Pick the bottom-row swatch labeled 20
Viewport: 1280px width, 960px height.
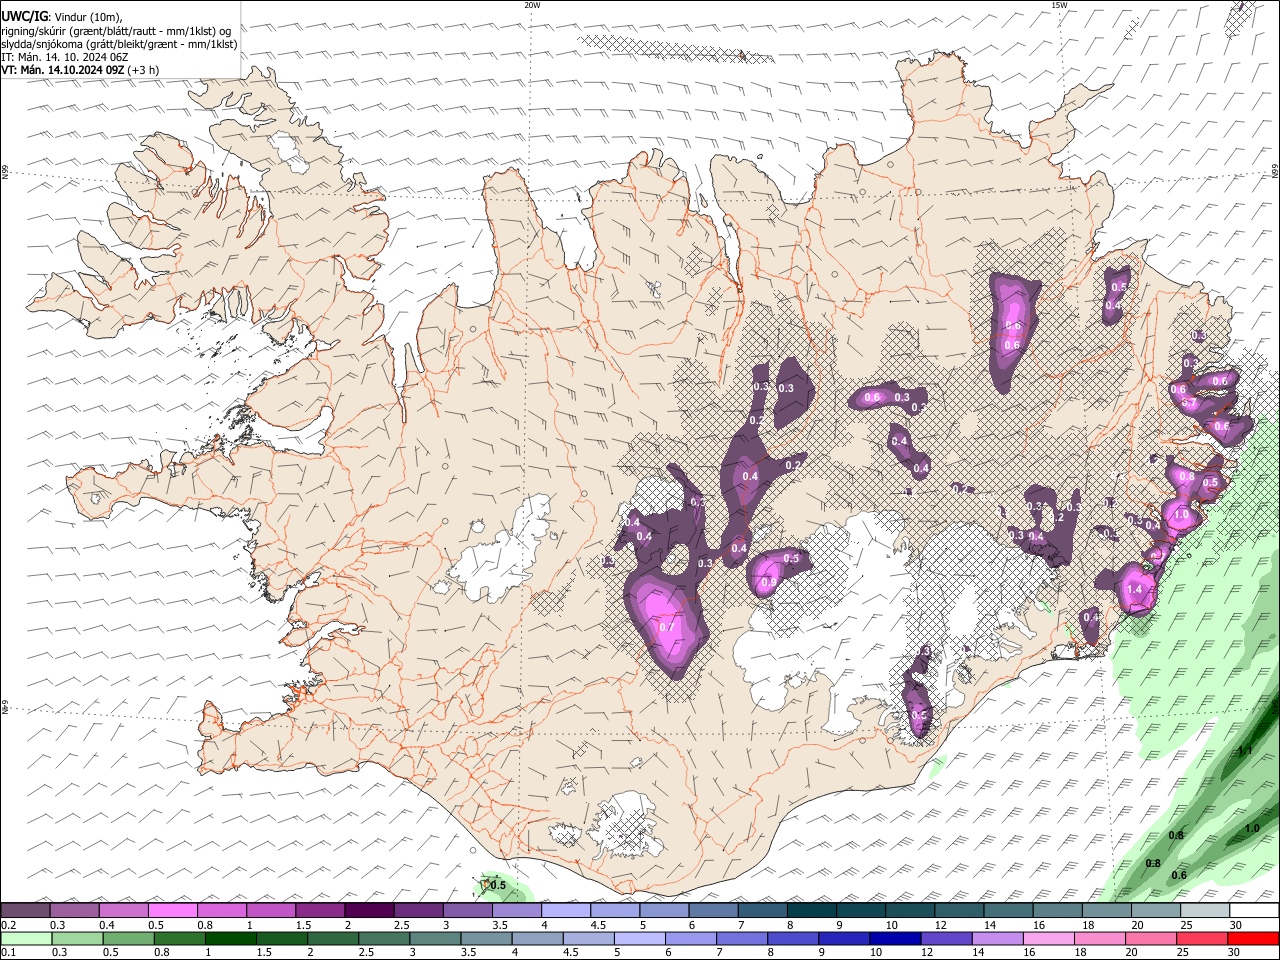(x=1150, y=939)
